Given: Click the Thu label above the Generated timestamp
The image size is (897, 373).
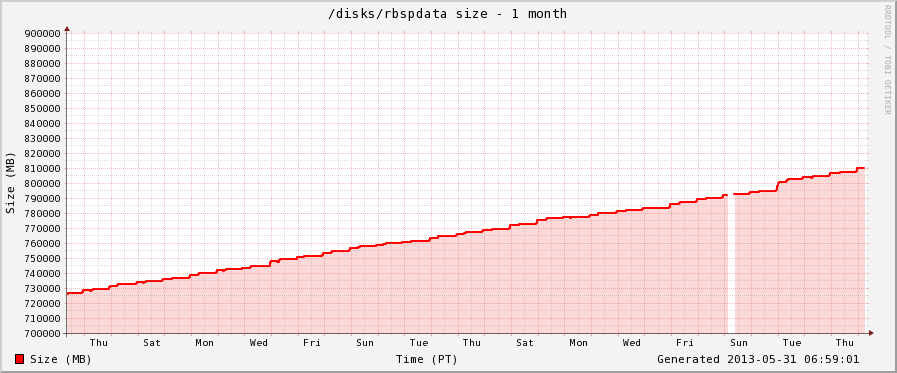Looking at the screenshot, I should point(845,343).
